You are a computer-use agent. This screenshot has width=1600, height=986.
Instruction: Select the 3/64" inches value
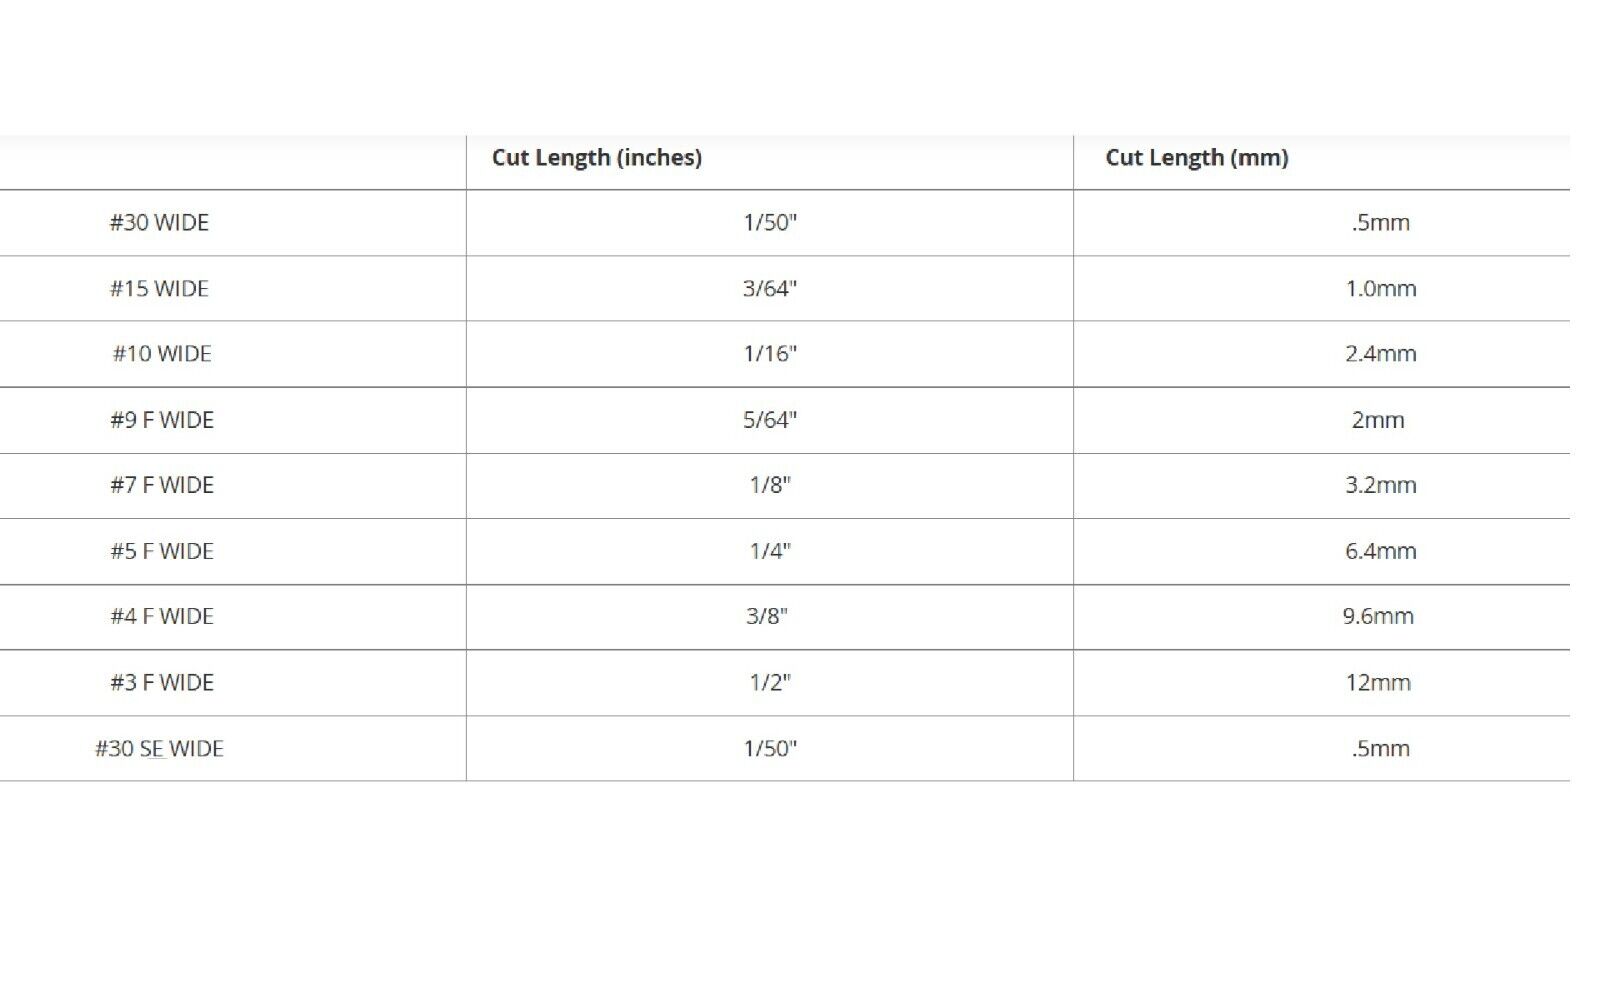[x=770, y=288]
